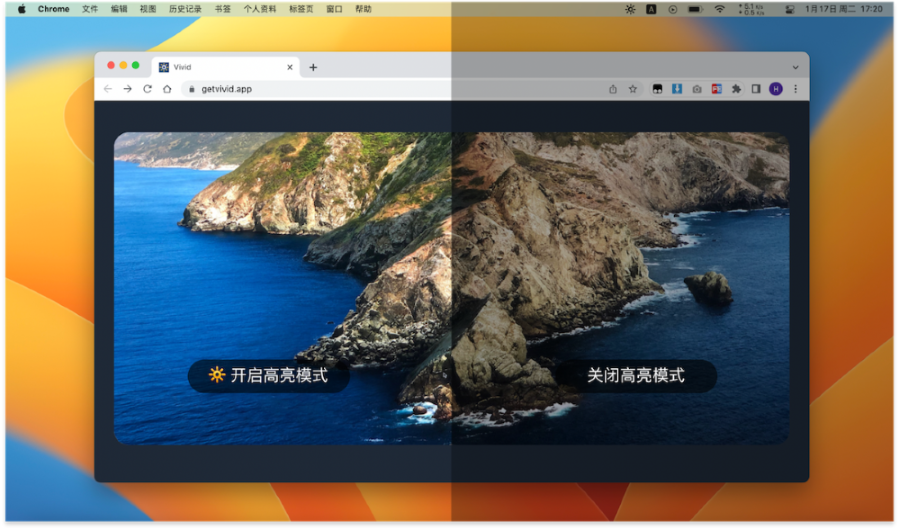Switch the input source in menu bar
Viewport: 900px width, 531px height.
click(651, 9)
